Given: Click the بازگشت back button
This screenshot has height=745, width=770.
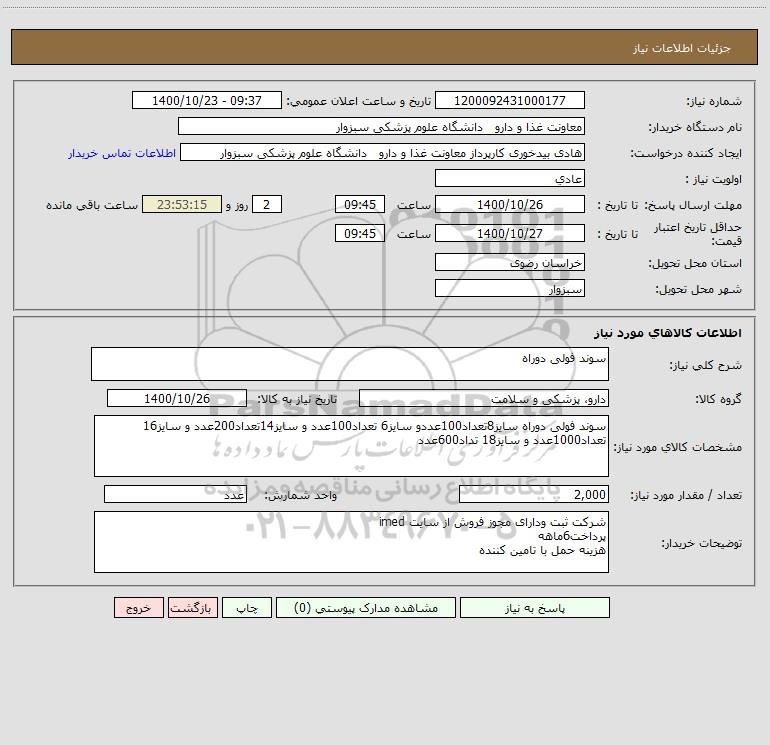Looking at the screenshot, I should 192,608.
